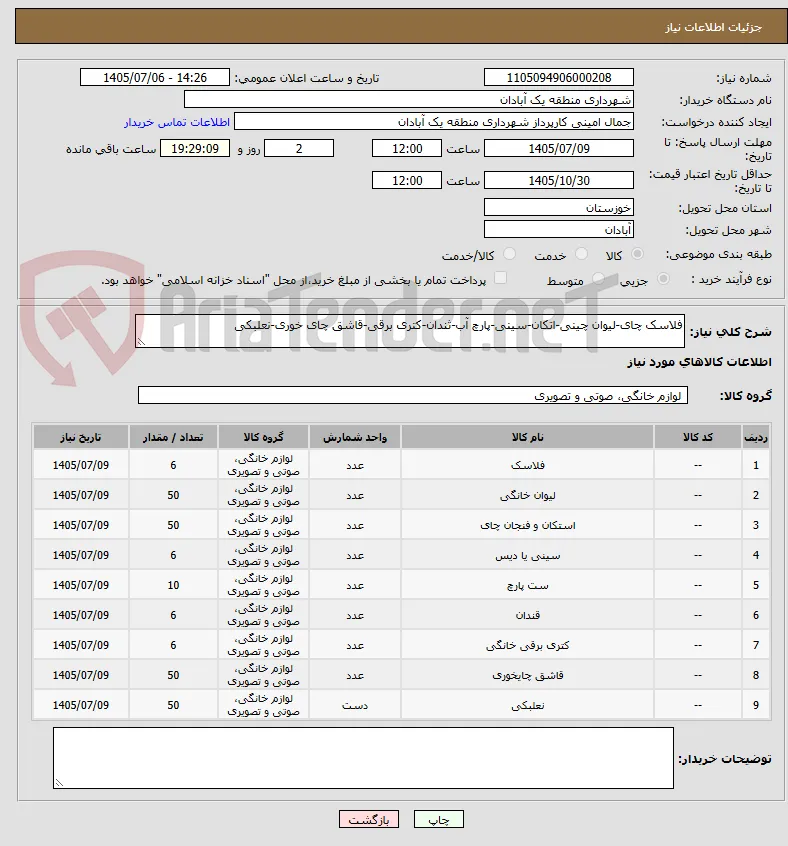Click the quantity 10 cell for ست پارچ

(x=173, y=585)
